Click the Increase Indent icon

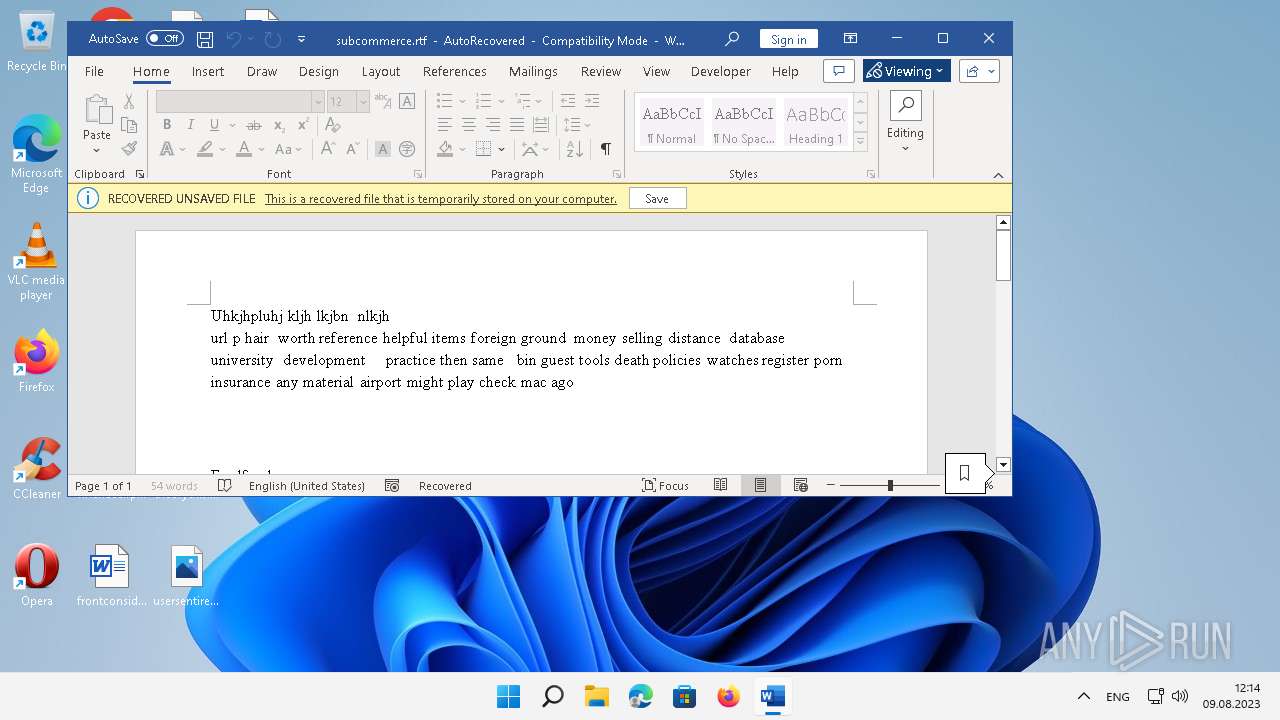[592, 101]
